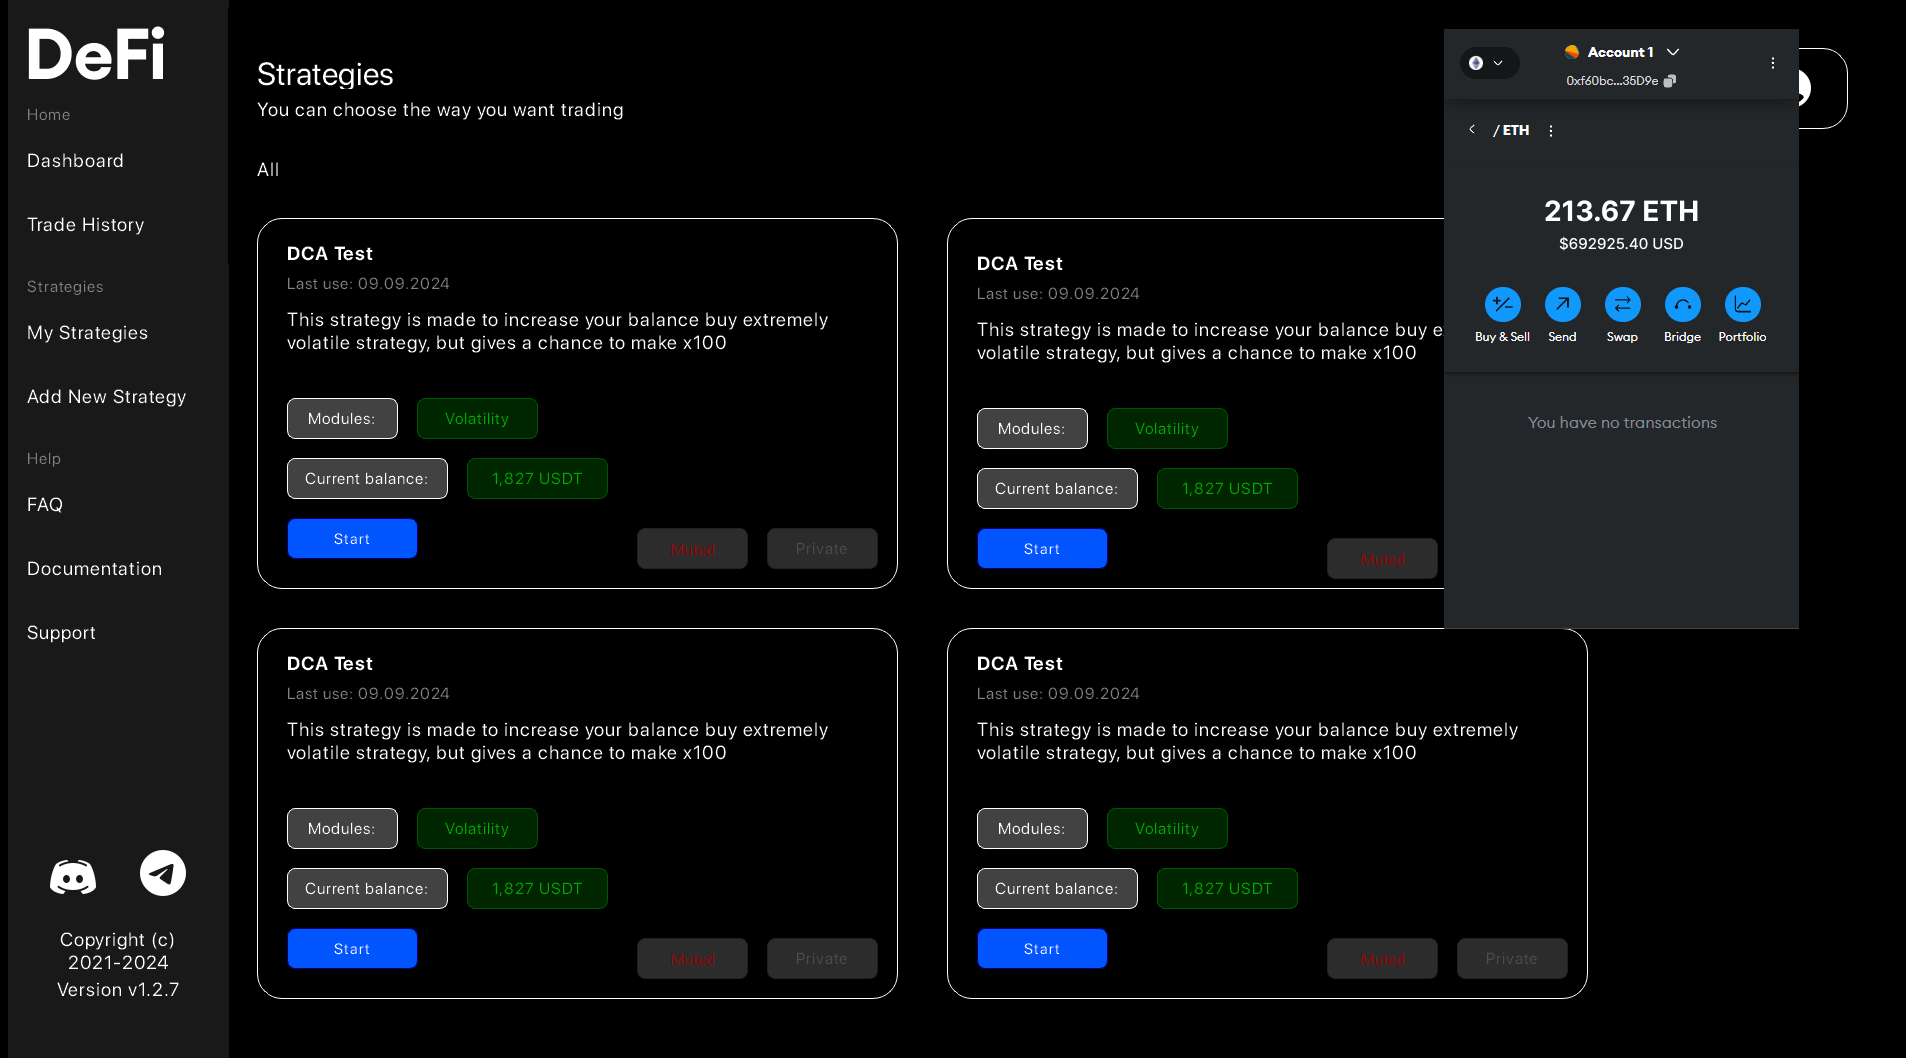The image size is (1906, 1058).
Task: Toggle Muted on the top-right DCA Test card
Action: (1382, 559)
